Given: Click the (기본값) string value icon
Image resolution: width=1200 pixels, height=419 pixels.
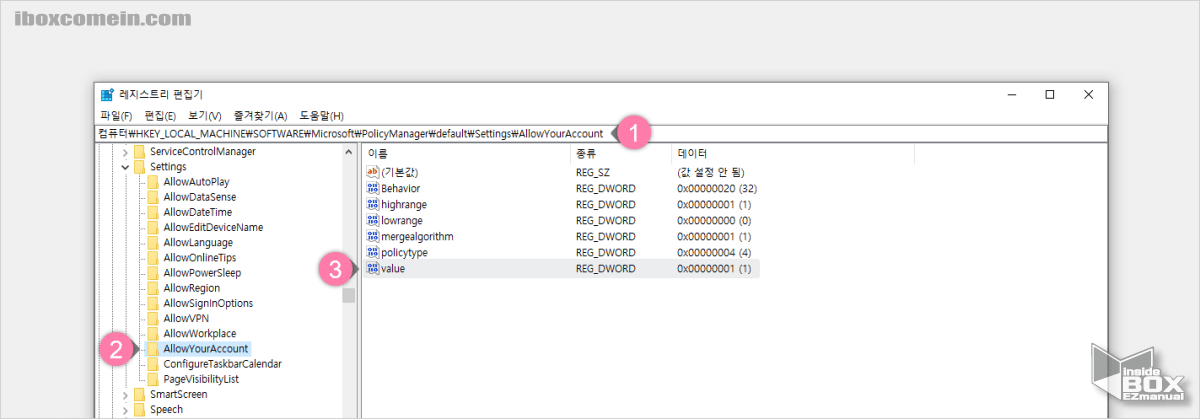Looking at the screenshot, I should pyautogui.click(x=373, y=173).
